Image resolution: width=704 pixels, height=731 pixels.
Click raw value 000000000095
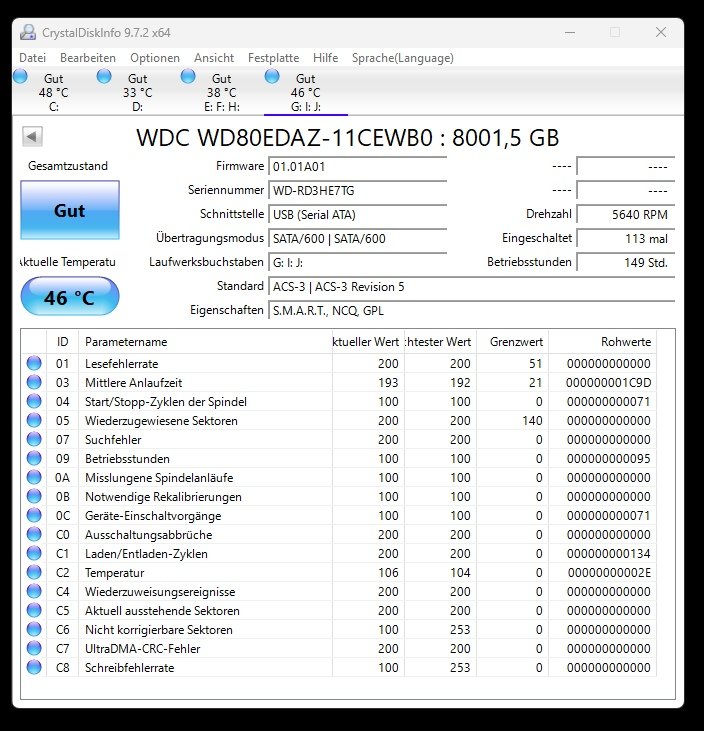(x=608, y=459)
